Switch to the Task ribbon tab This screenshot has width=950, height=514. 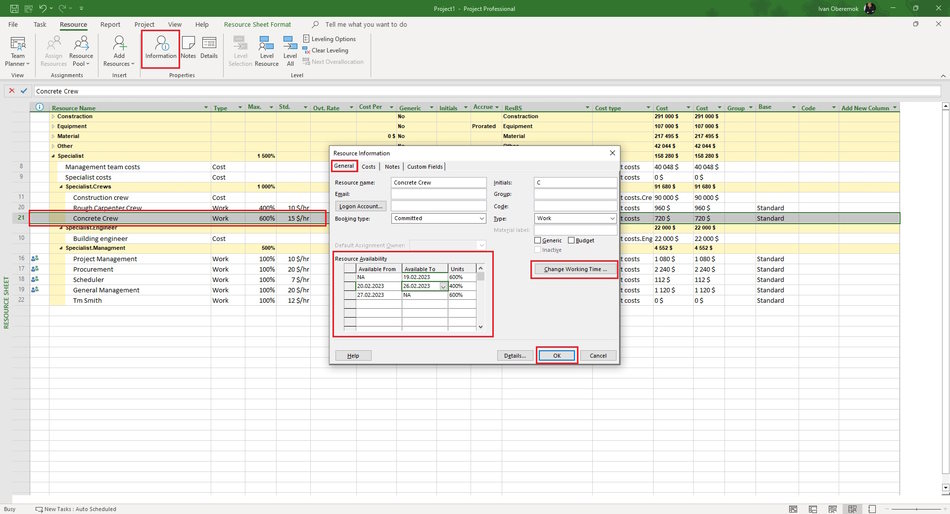point(40,24)
